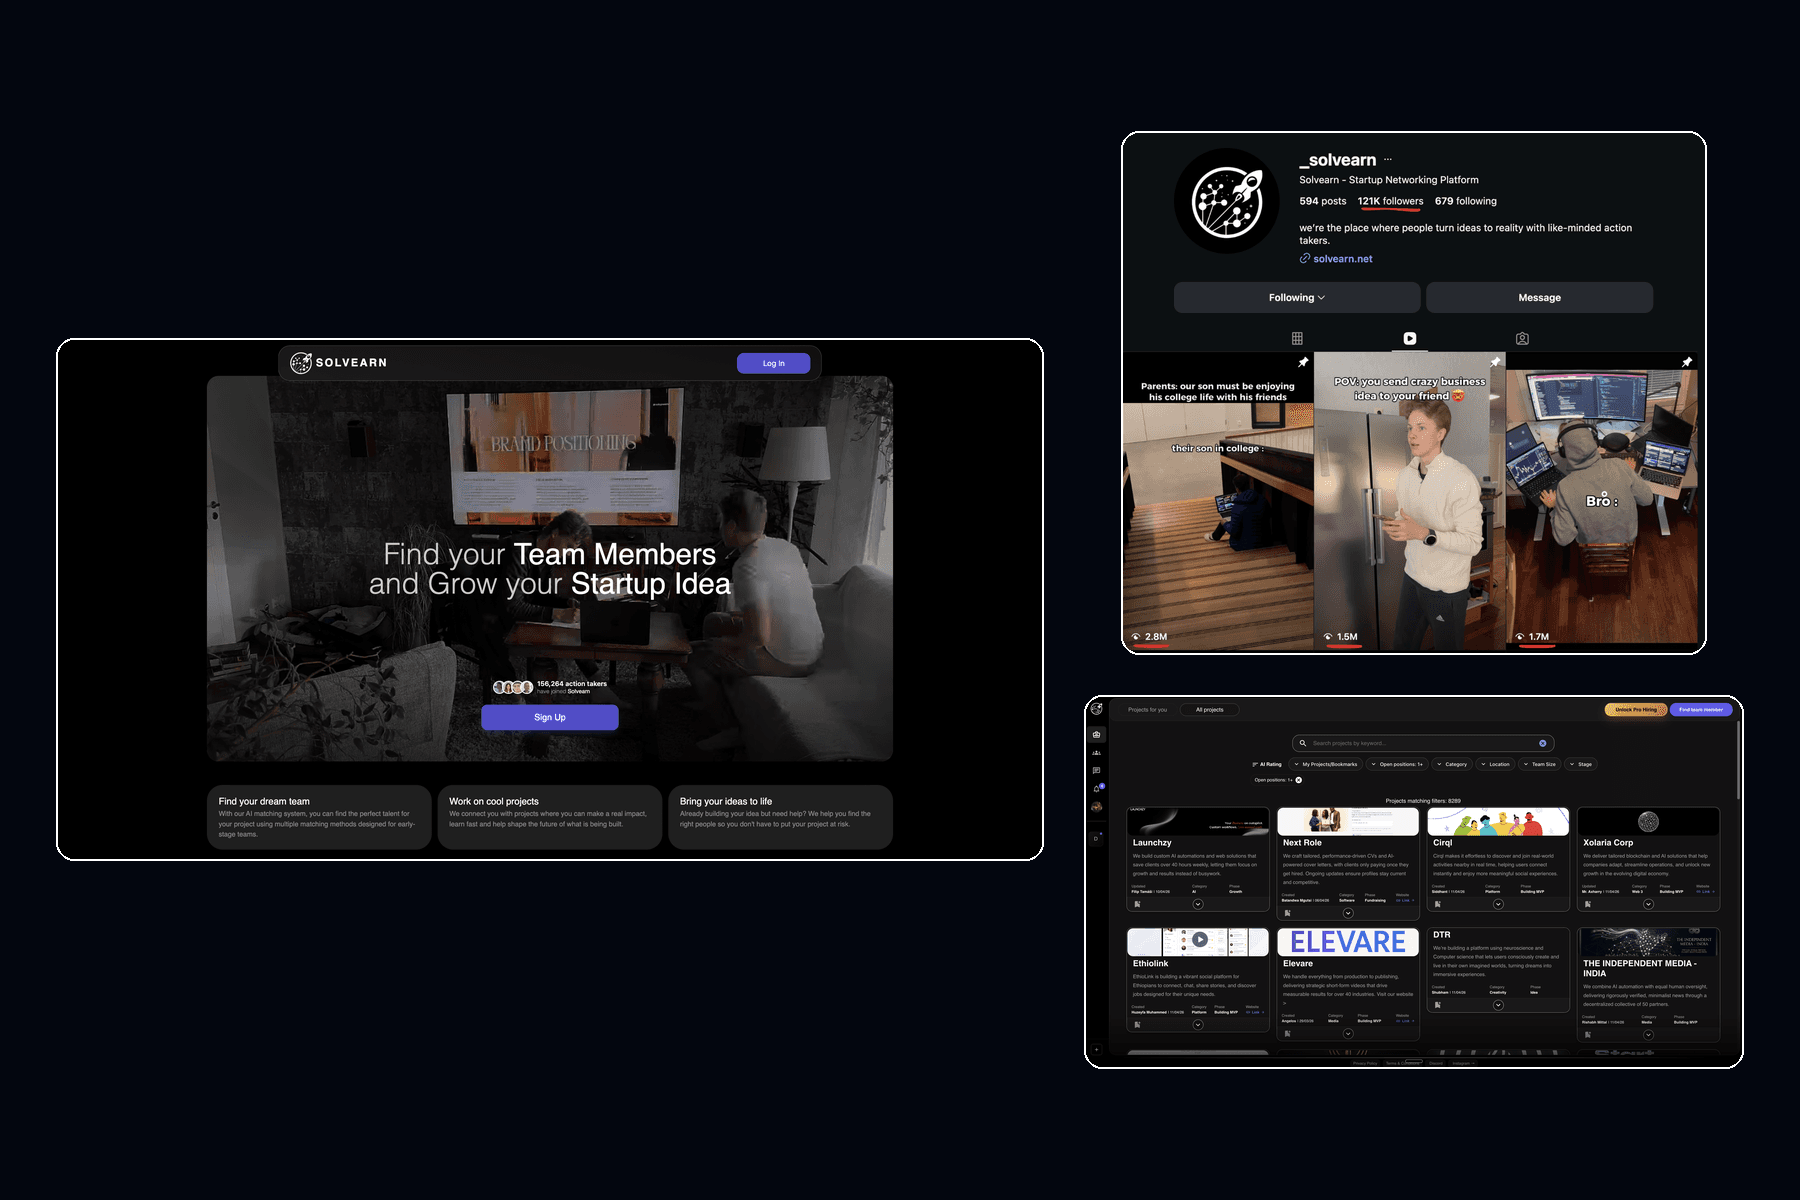
Task: Select the 'All projects' tab
Action: [1209, 710]
